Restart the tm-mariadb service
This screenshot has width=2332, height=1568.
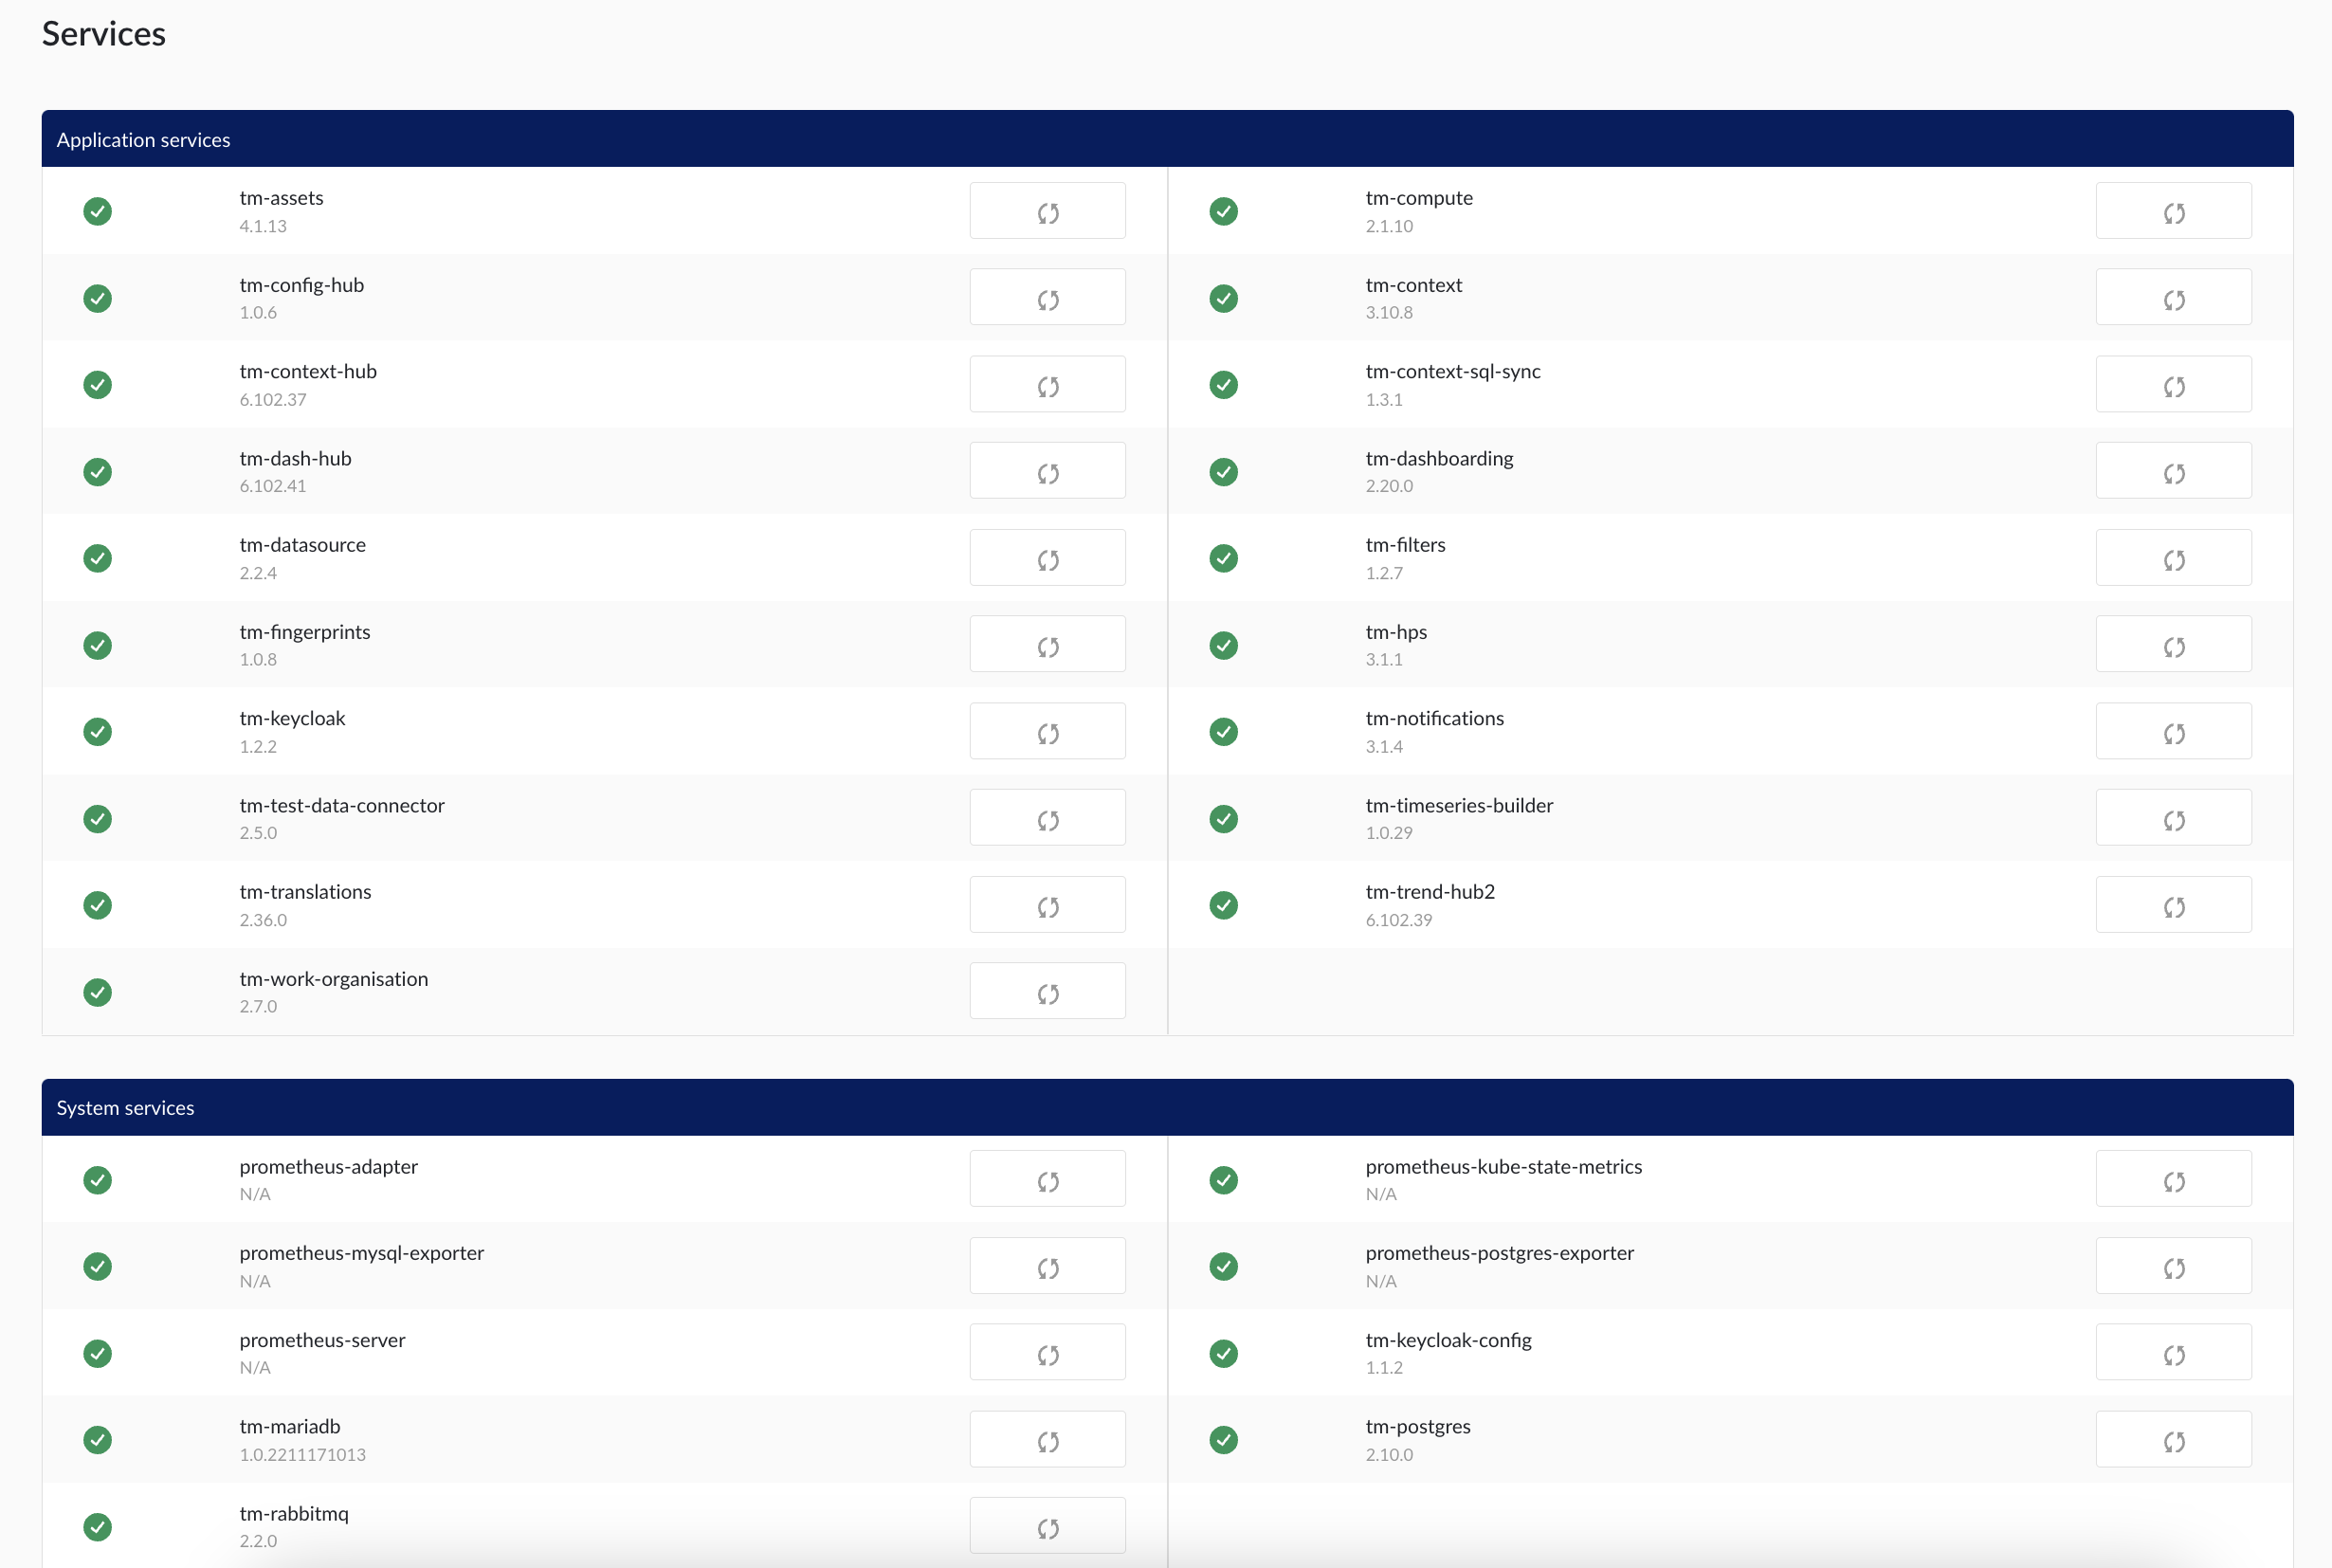point(1047,1439)
